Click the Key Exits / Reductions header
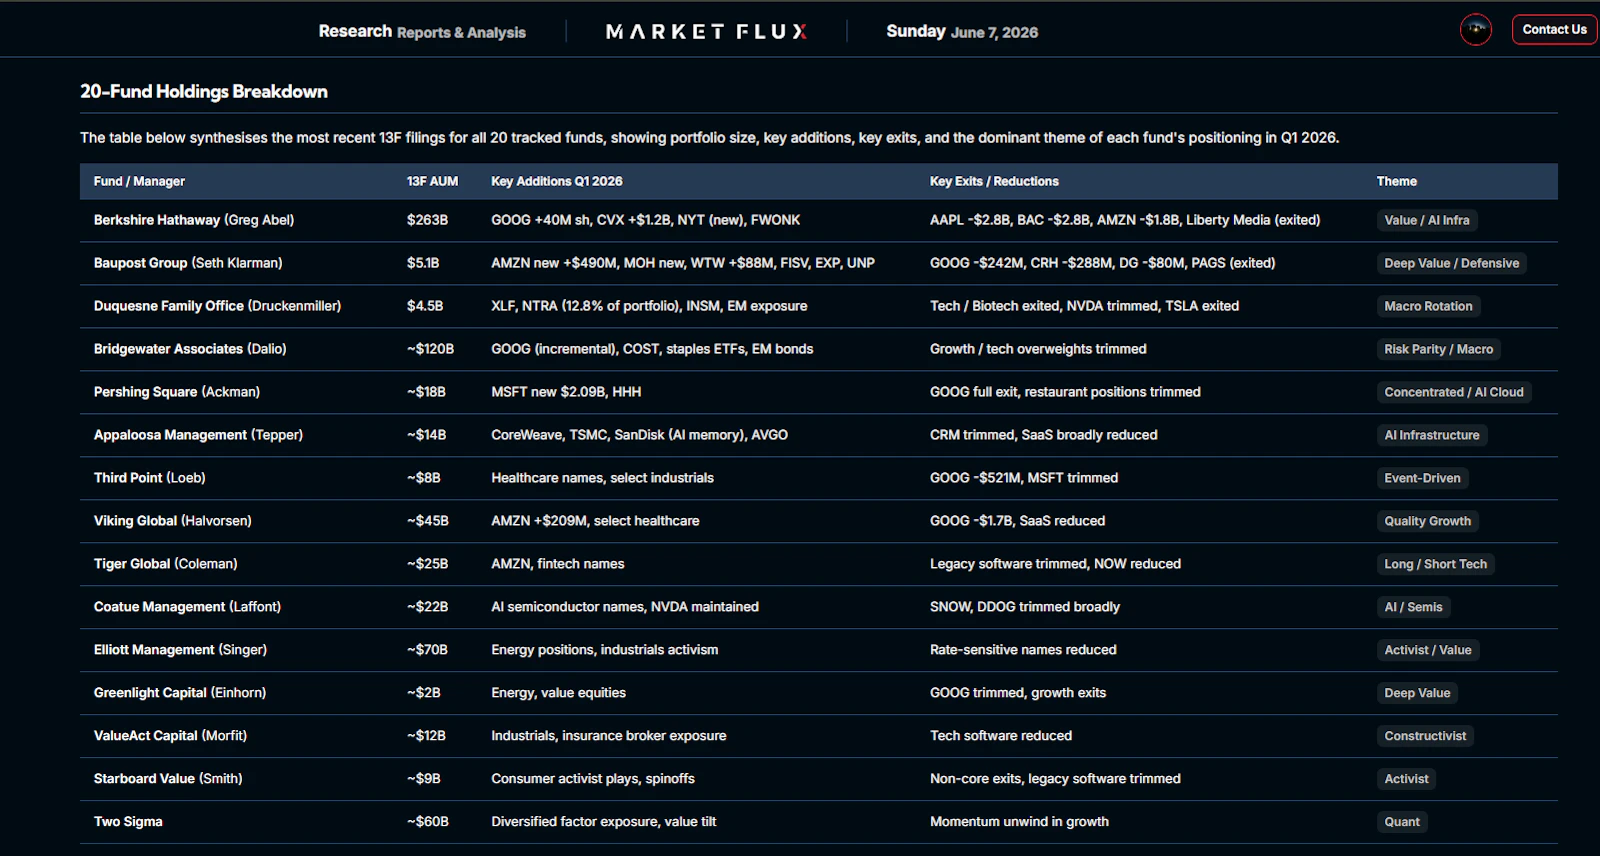 pos(994,181)
